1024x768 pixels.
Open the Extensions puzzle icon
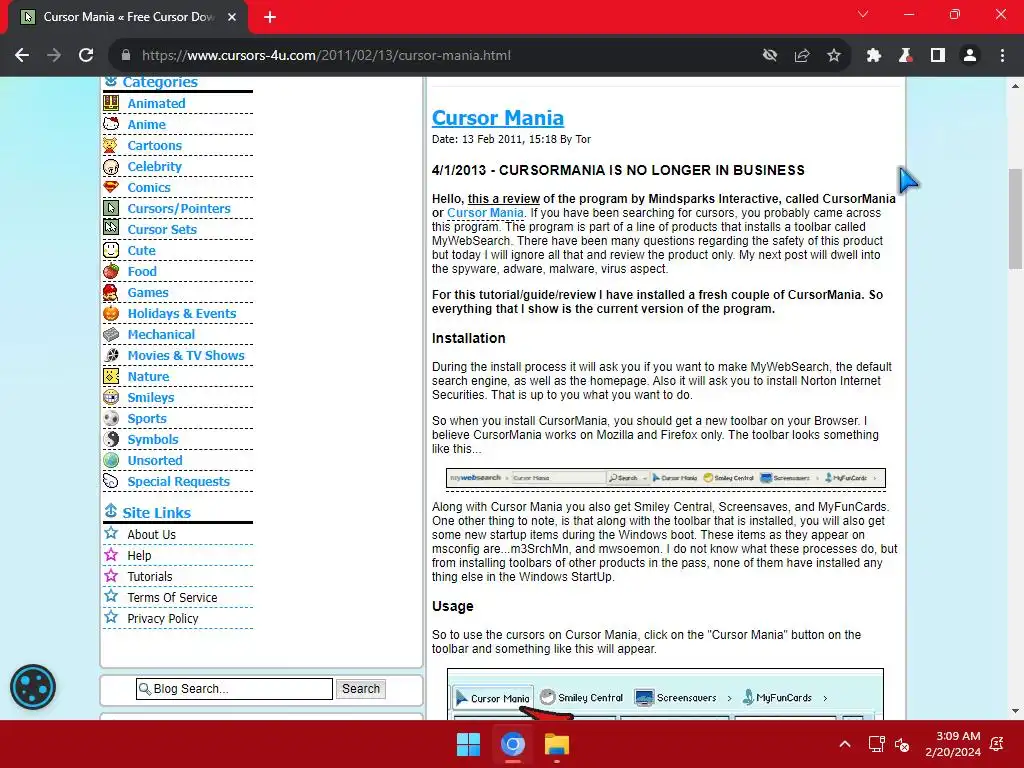click(x=874, y=56)
